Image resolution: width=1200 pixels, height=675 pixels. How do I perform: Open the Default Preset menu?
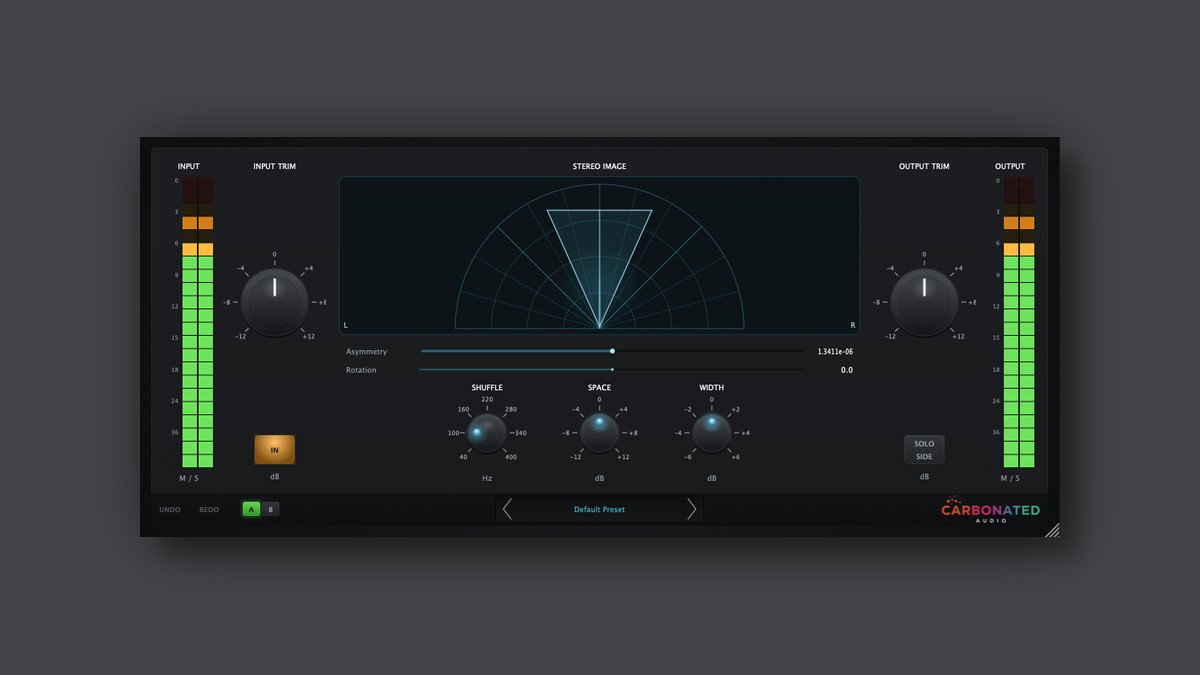599,509
